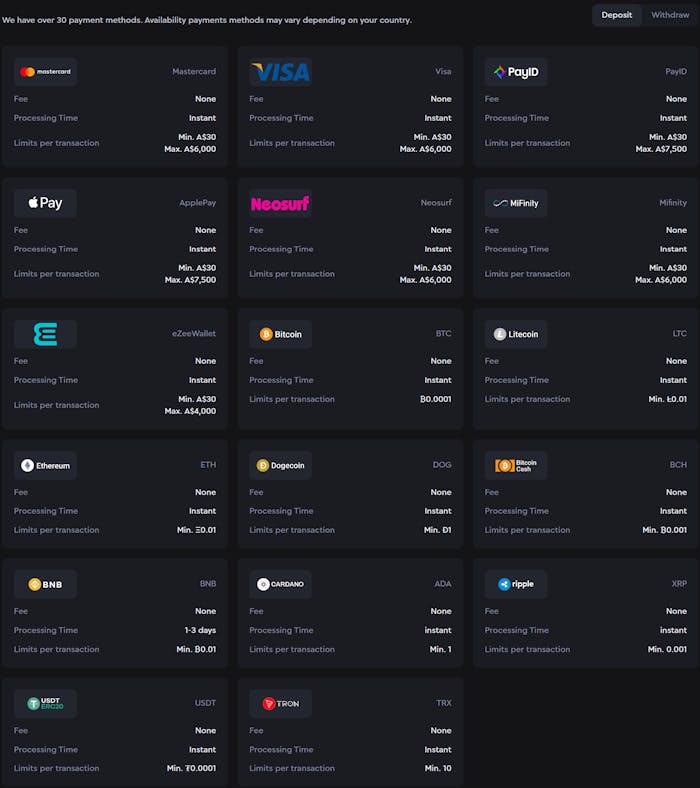Image resolution: width=700 pixels, height=788 pixels.
Task: Select the BNB logo badge
Action: pos(45,584)
